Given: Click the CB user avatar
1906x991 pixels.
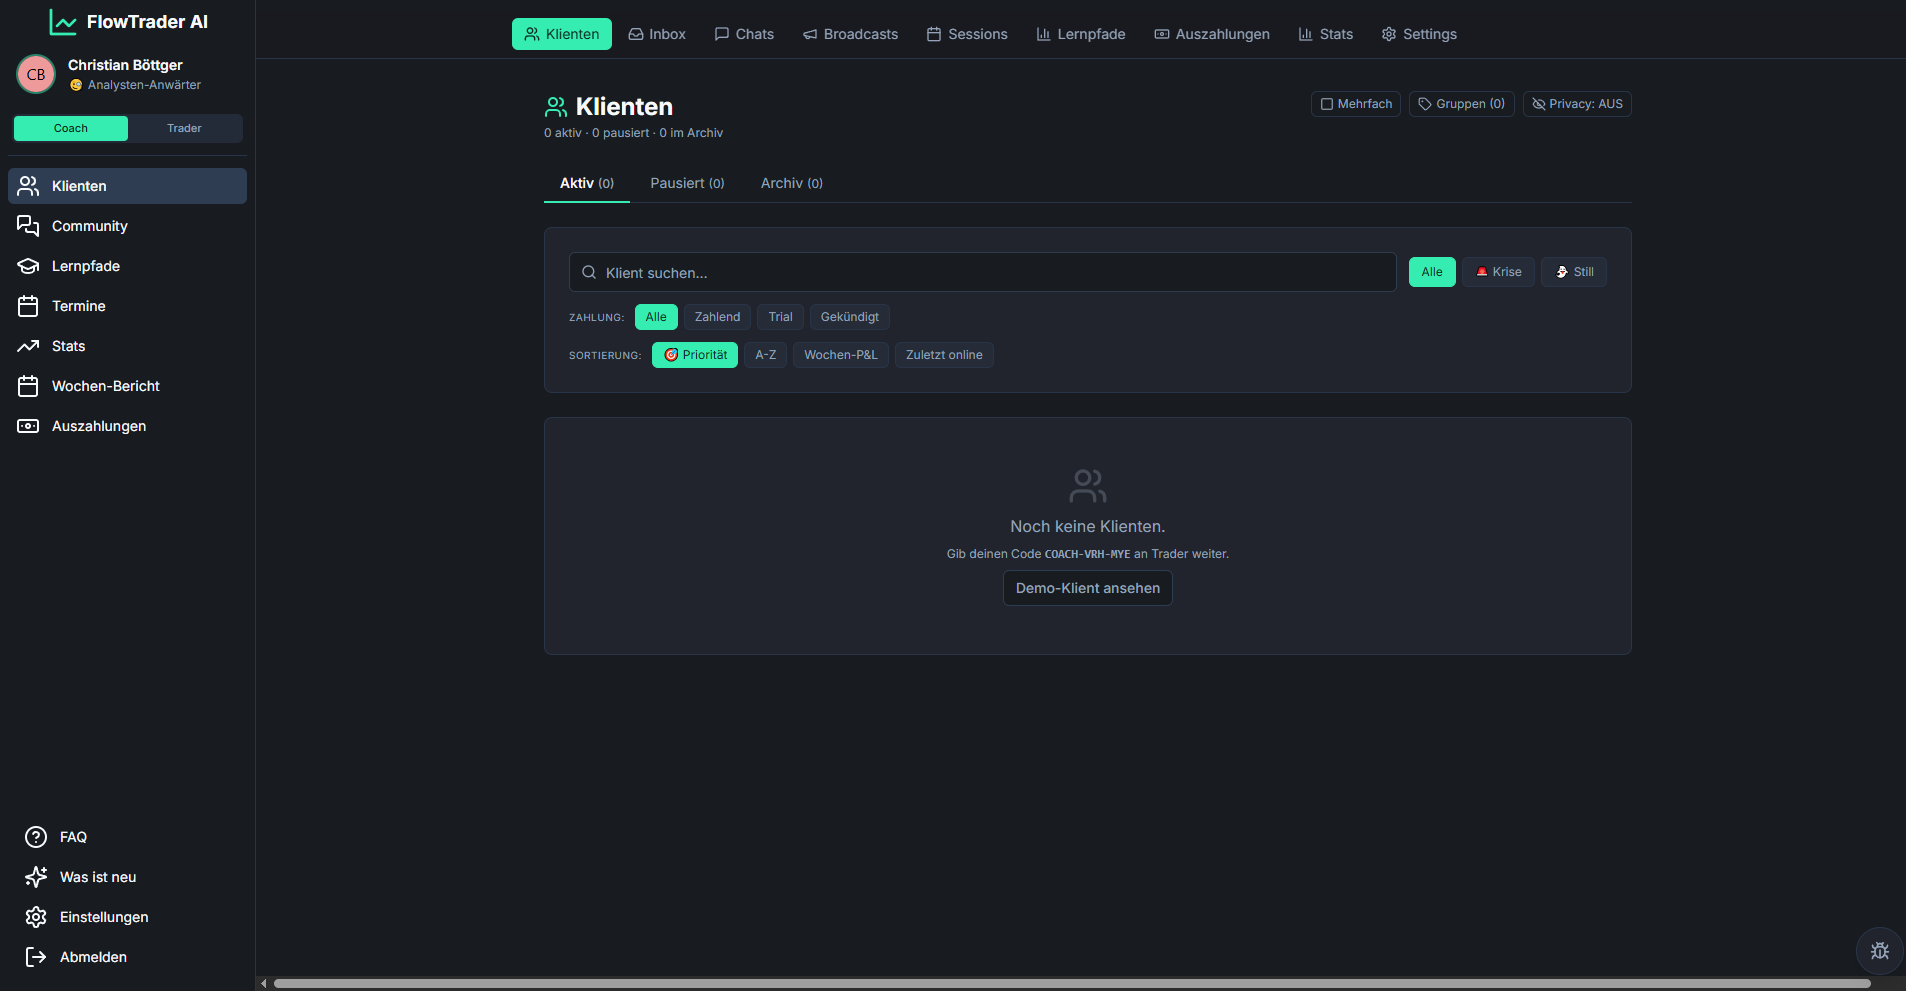Looking at the screenshot, I should click(x=36, y=74).
